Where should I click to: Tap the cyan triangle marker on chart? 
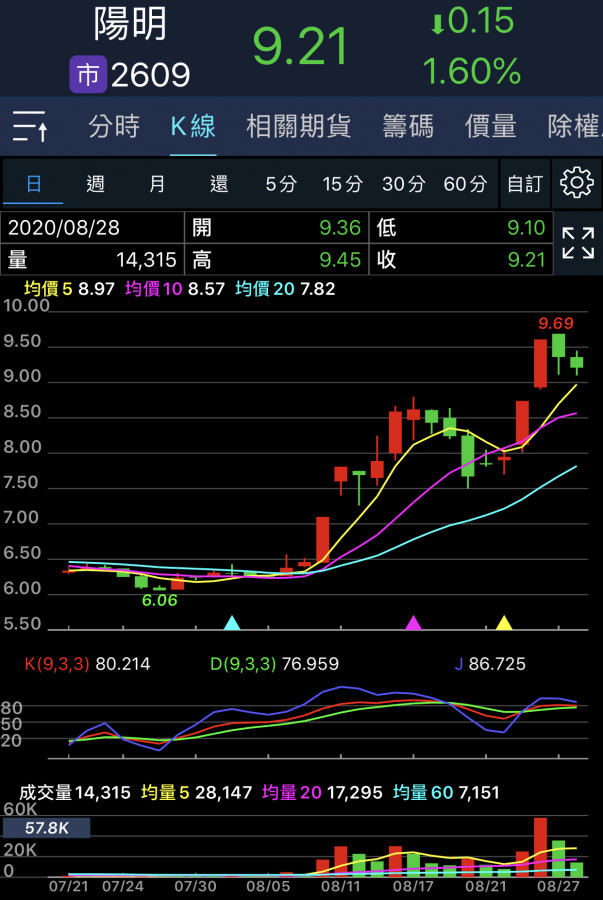pos(232,623)
